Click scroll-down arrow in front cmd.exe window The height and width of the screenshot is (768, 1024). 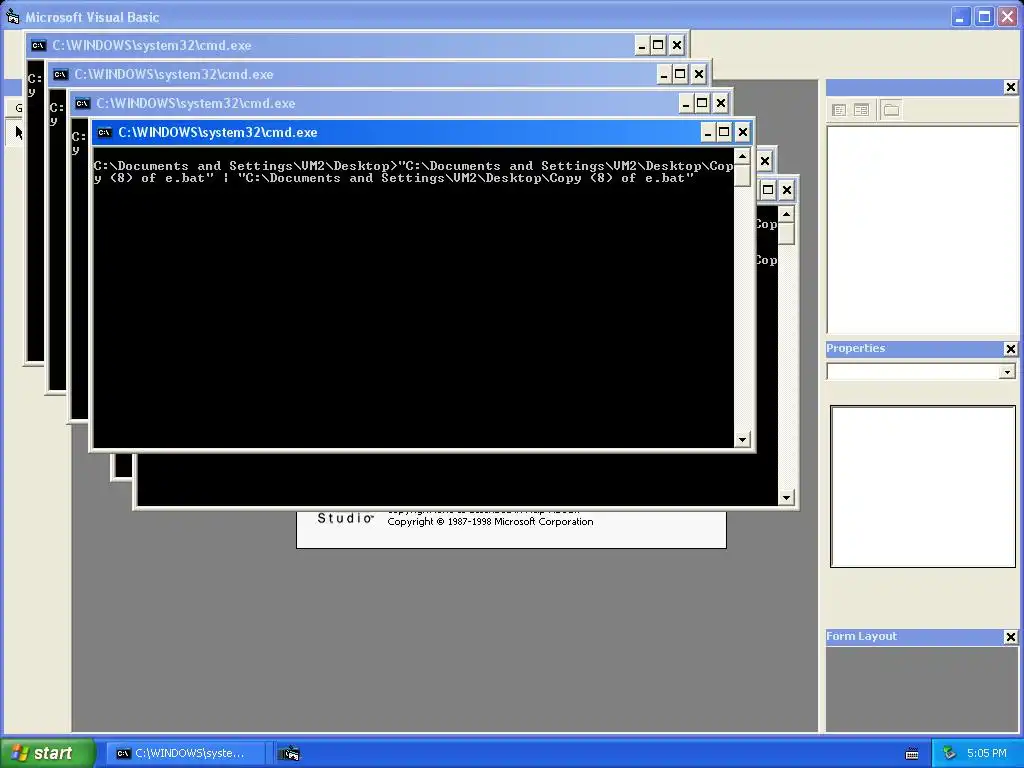742,440
